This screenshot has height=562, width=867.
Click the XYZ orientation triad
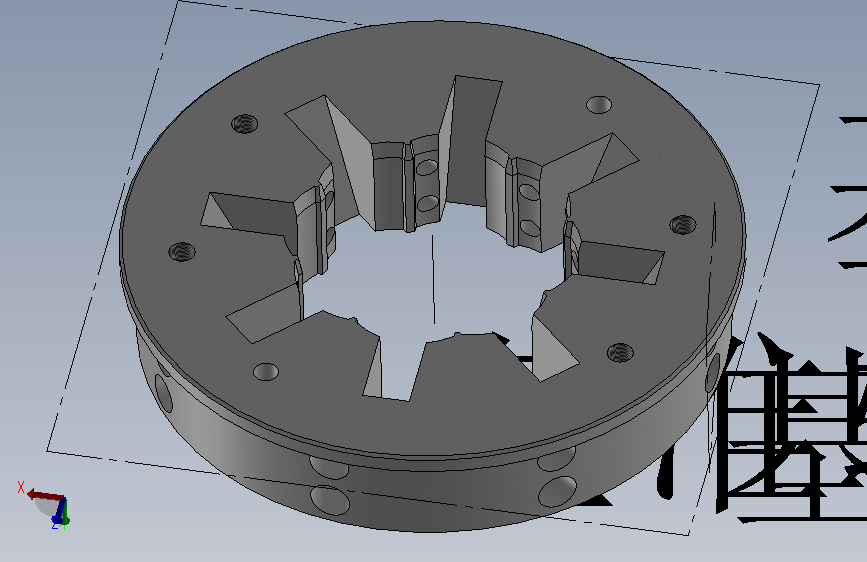pos(45,506)
